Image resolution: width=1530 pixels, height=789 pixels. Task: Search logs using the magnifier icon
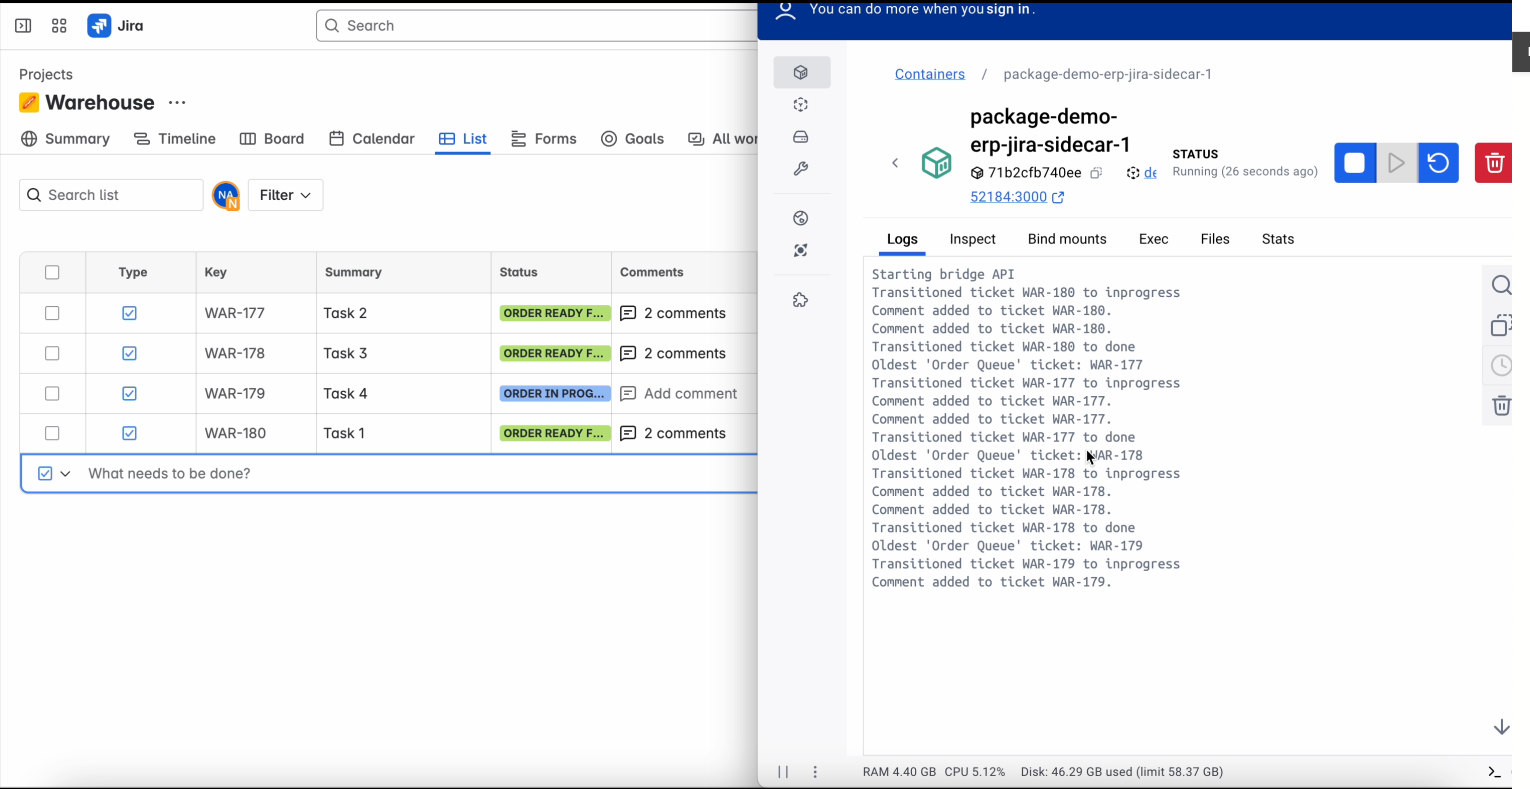(x=1501, y=285)
